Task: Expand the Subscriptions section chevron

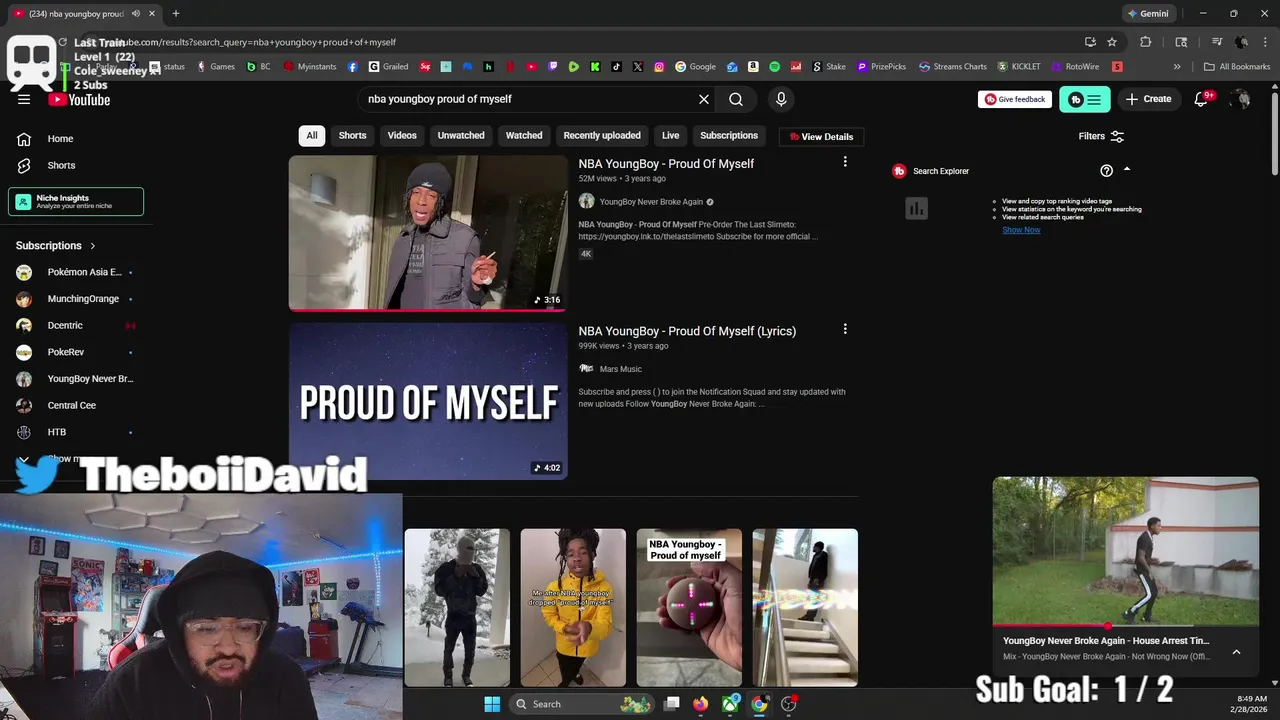Action: pyautogui.click(x=93, y=246)
